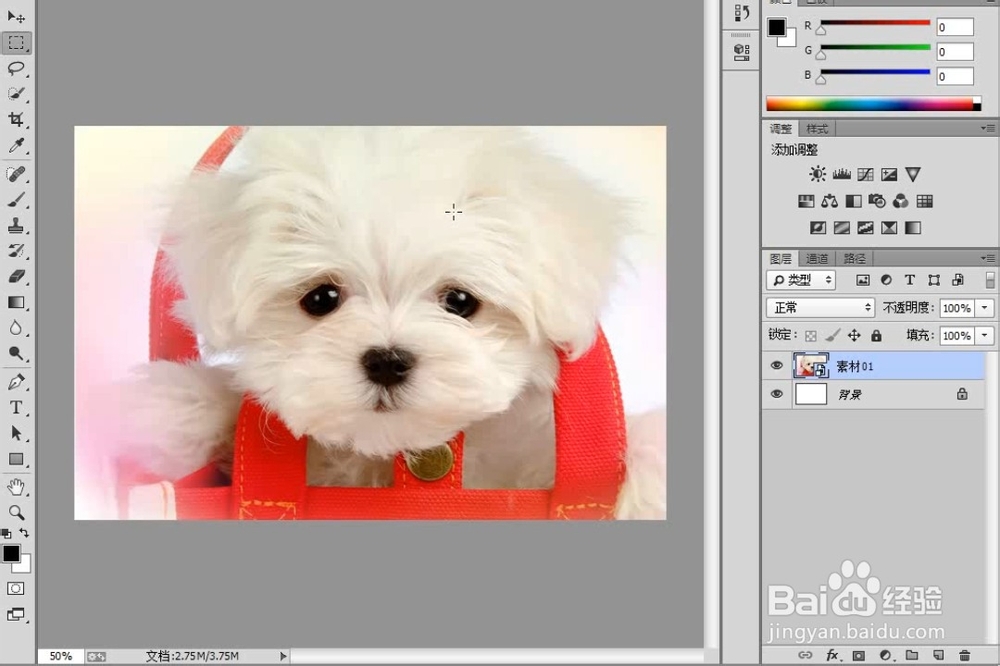Select the Quick Selection tool
This screenshot has width=1000, height=666.
tap(16, 94)
